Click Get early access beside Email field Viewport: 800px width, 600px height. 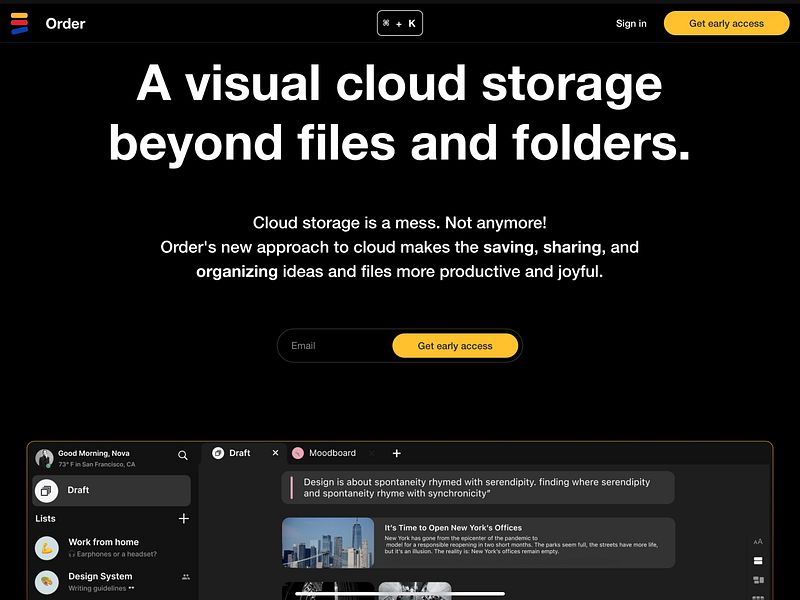(x=455, y=346)
